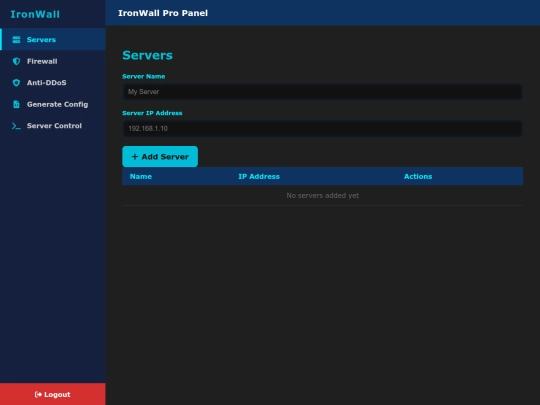This screenshot has height=405, width=540.
Task: Switch to Server Control
Action: click(53, 126)
